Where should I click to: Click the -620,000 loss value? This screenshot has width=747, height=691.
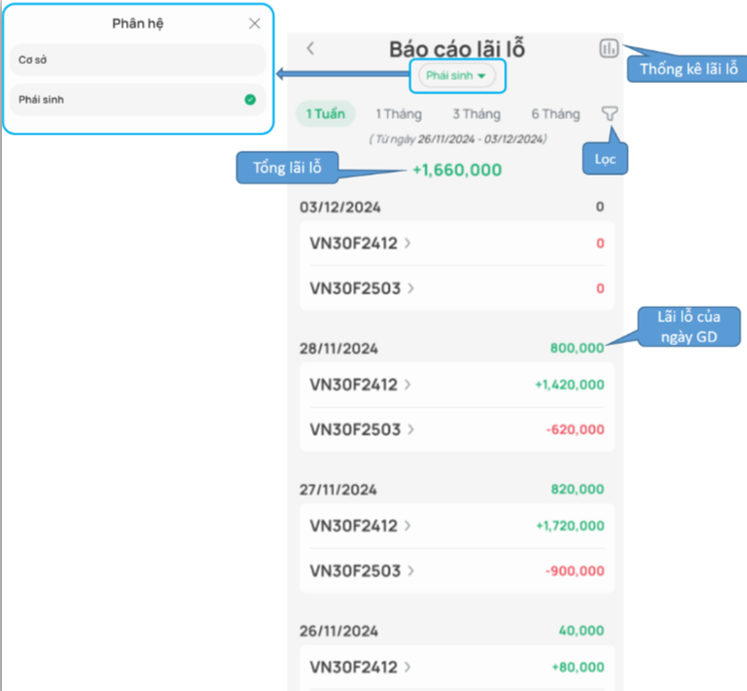pos(575,429)
